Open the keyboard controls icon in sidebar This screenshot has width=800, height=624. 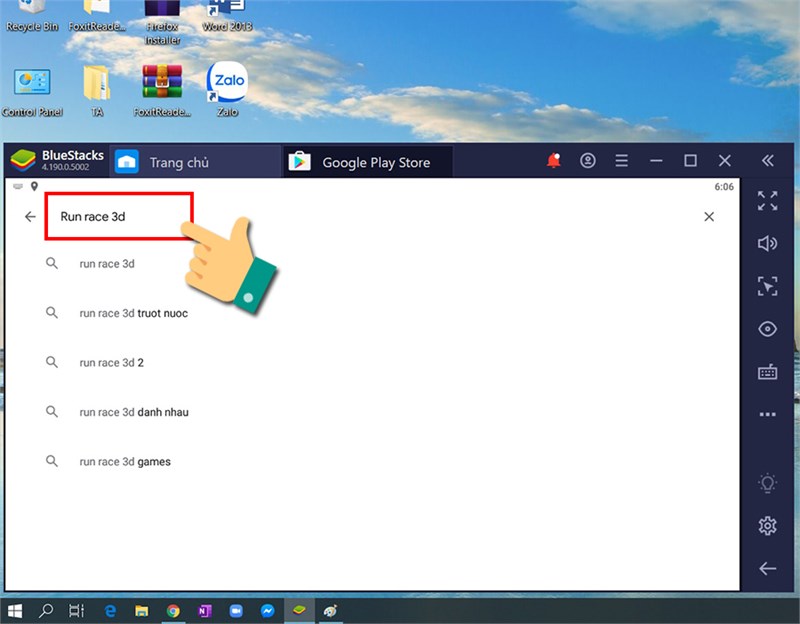coord(767,372)
